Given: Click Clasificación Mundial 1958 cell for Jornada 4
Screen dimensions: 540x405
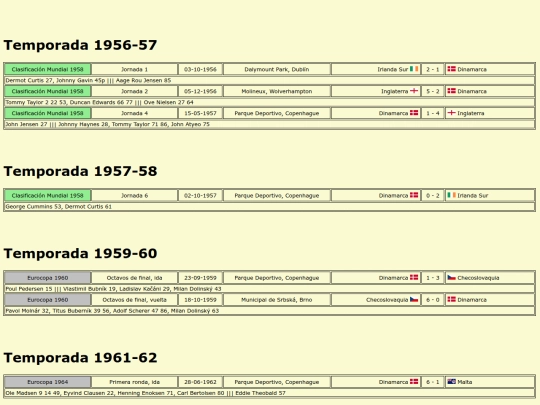Looking at the screenshot, I should pyautogui.click(x=48, y=113).
